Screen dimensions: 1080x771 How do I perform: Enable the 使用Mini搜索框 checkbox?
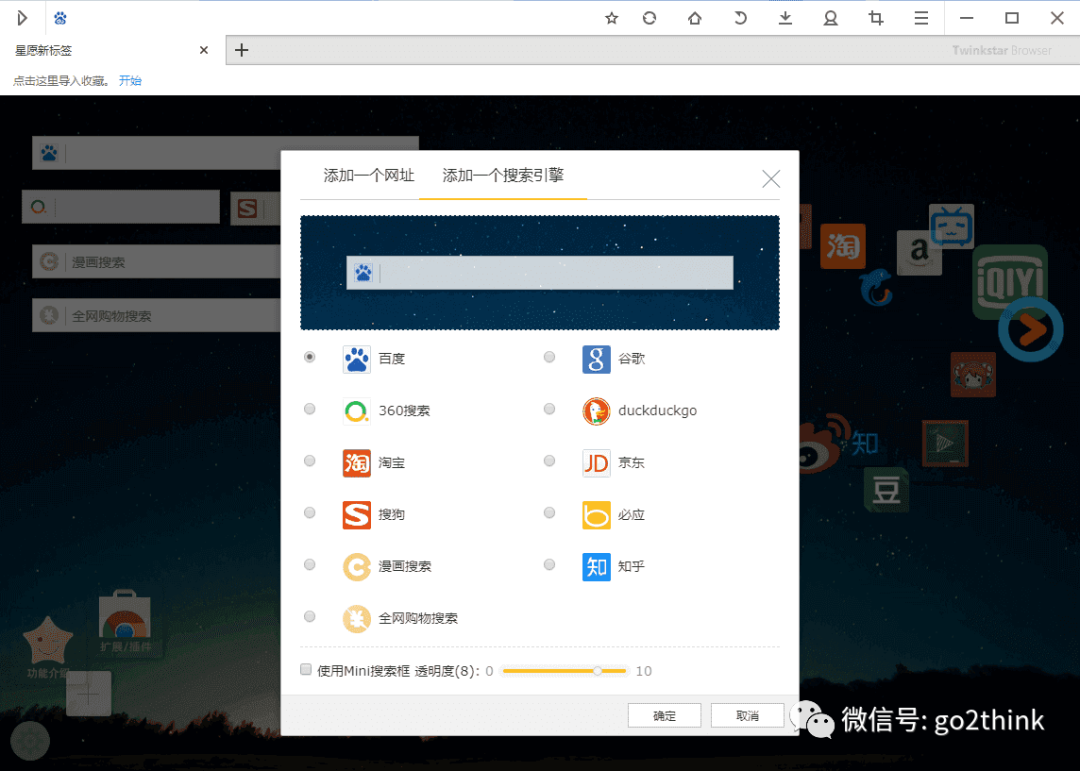[306, 670]
